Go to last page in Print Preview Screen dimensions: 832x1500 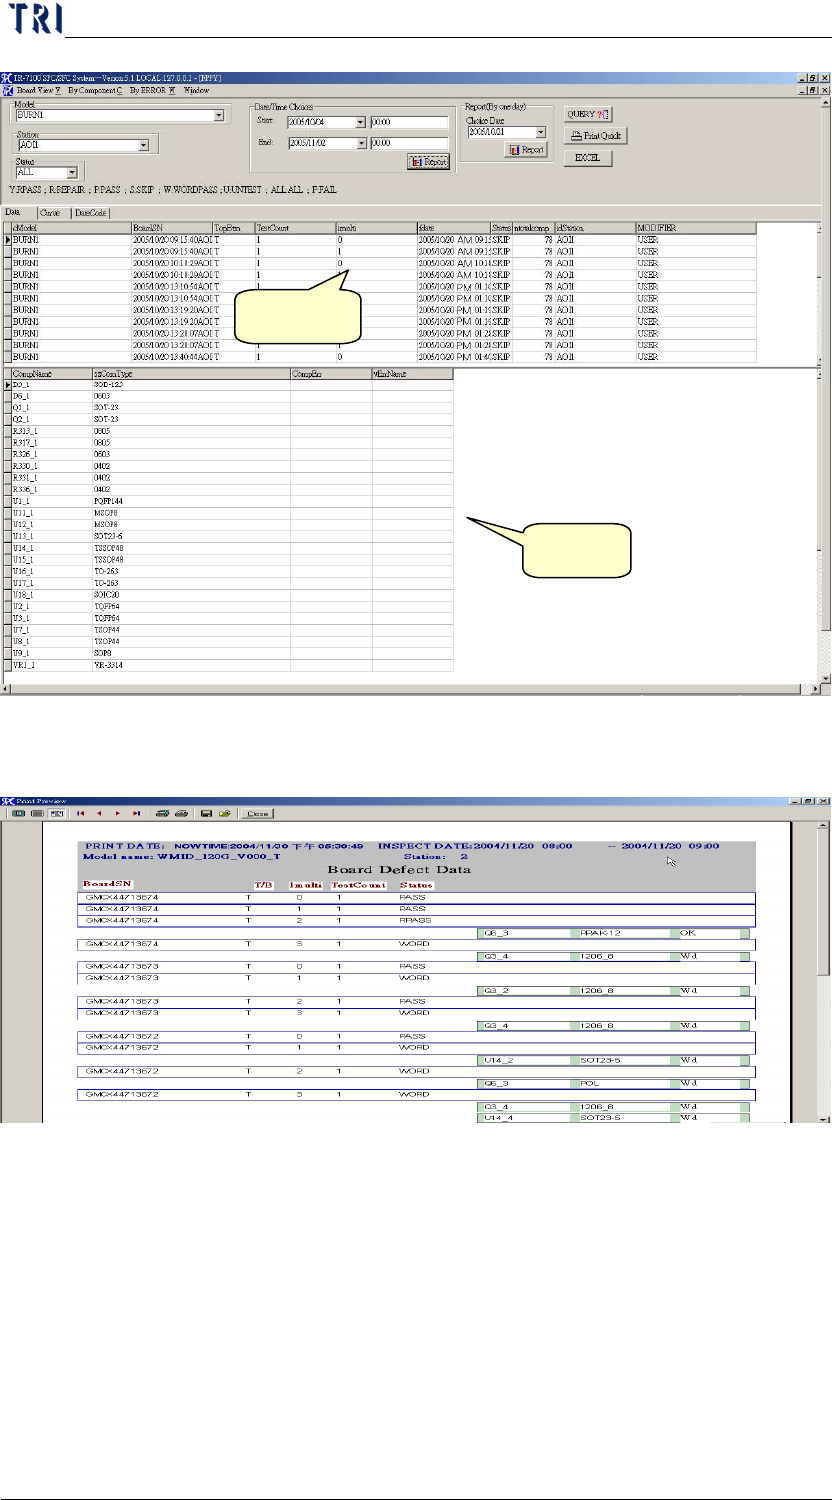(x=136, y=813)
